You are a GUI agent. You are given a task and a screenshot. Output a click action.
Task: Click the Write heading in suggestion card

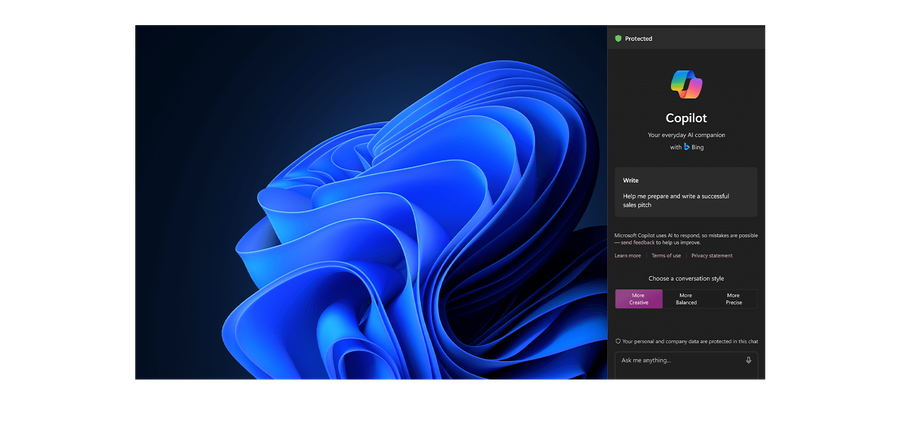(x=631, y=180)
